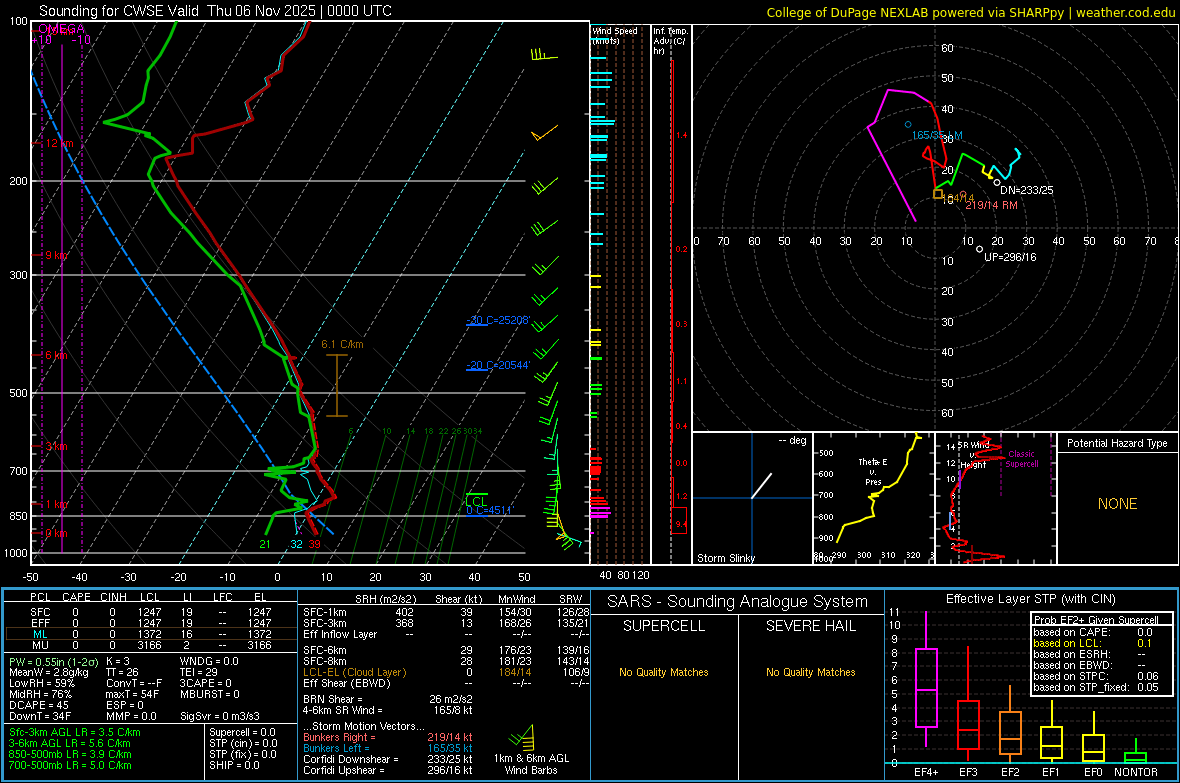Click the surface dewpoint value 21
Screen dimensions: 1180x783
tap(265, 544)
